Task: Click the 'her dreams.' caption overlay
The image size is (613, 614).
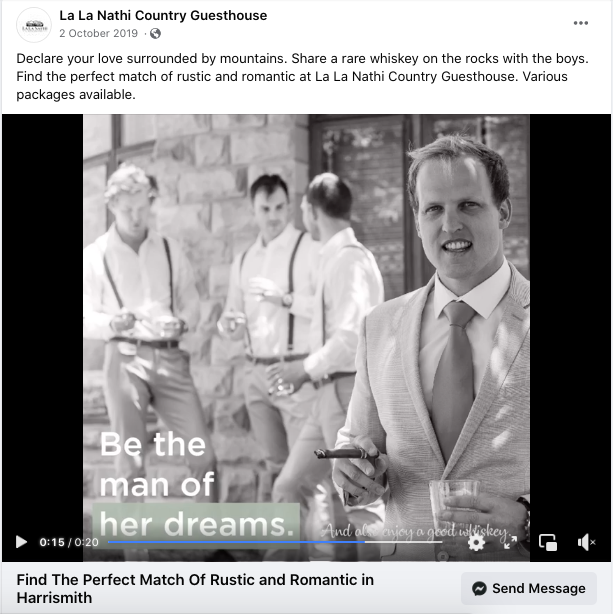Action: tap(196, 524)
